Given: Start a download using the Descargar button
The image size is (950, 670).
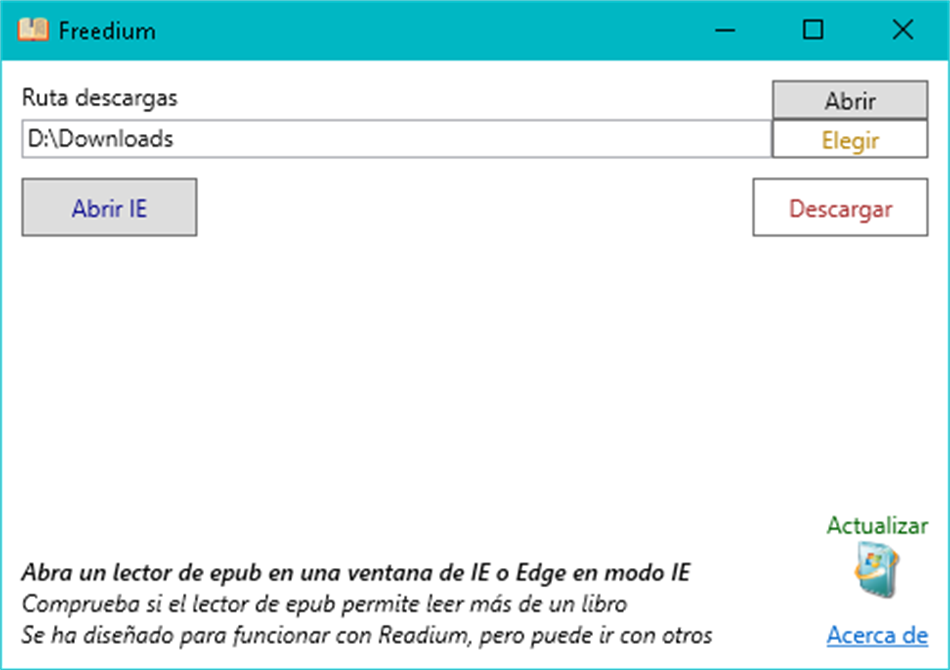Looking at the screenshot, I should point(840,208).
